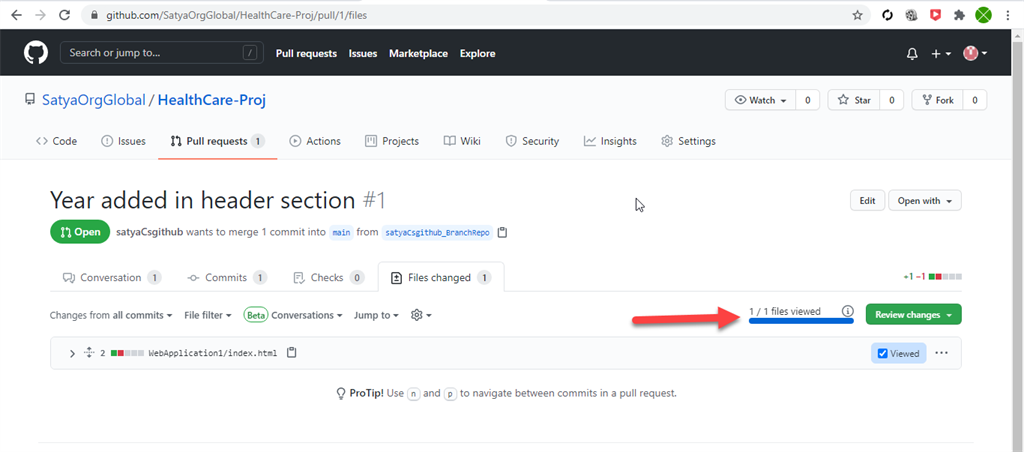The image size is (1024, 452).
Task: Open the Jump to dropdown
Action: pyautogui.click(x=376, y=315)
